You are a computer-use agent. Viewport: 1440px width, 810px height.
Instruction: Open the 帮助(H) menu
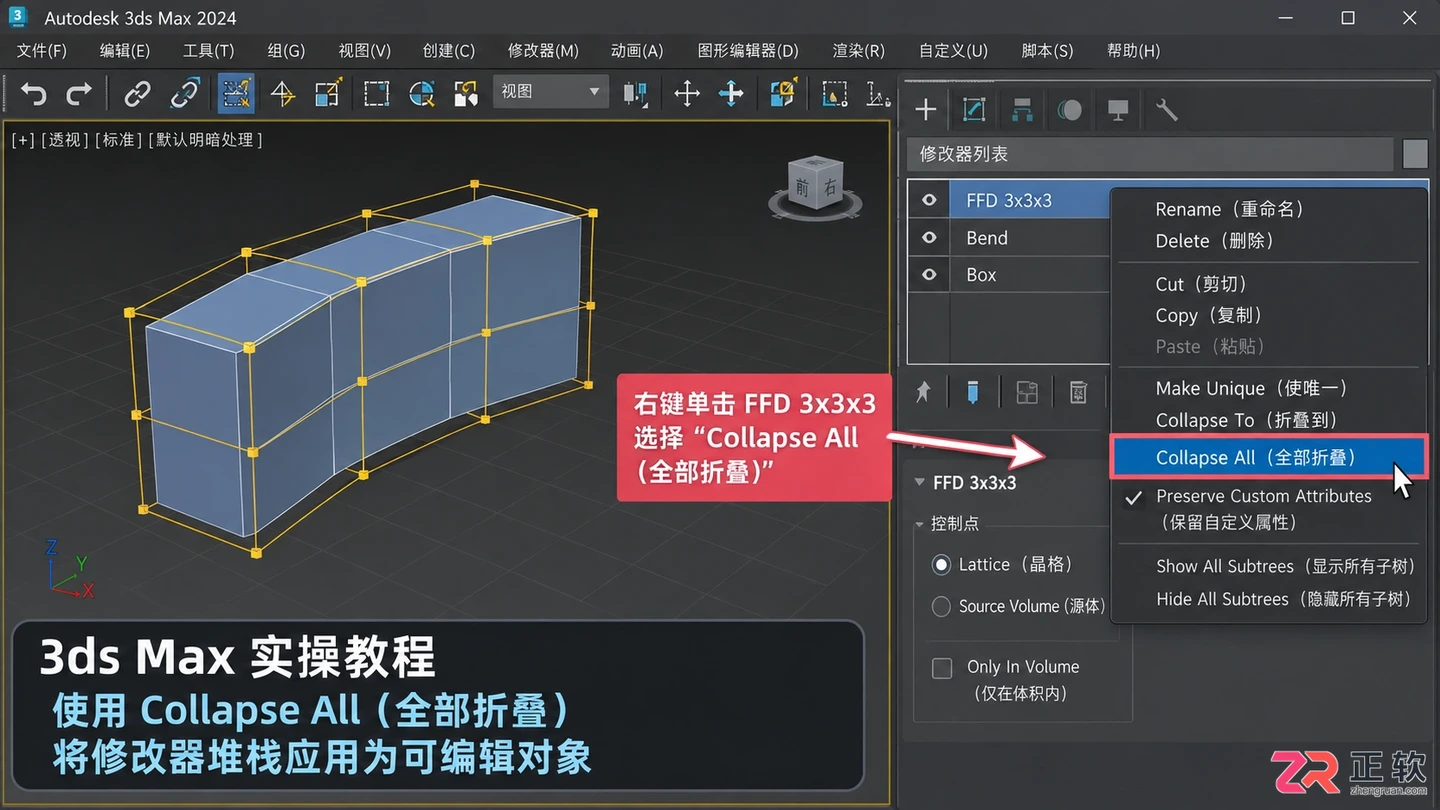point(1133,50)
